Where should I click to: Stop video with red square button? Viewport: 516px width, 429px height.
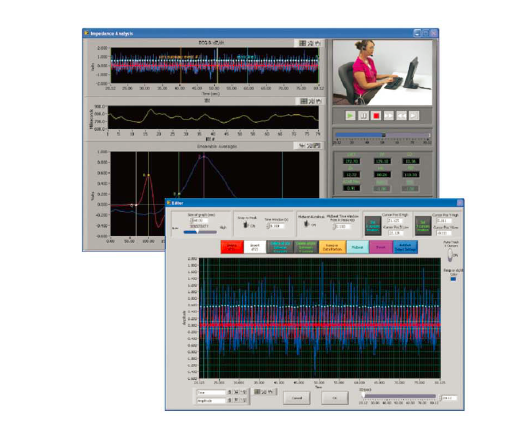[376, 116]
